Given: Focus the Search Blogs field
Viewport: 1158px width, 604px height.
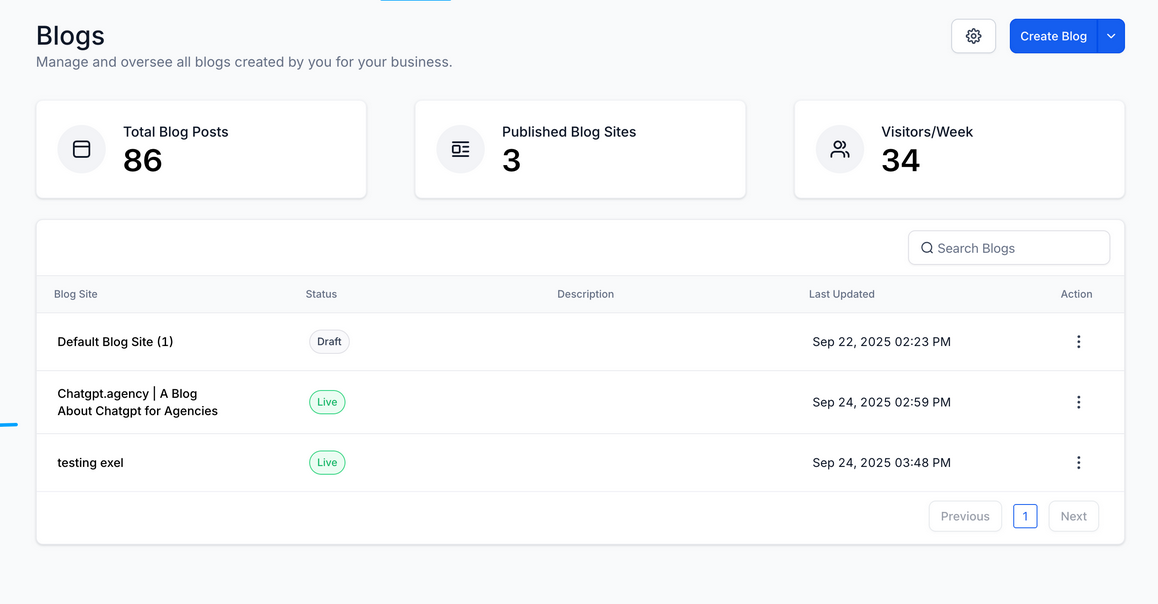Looking at the screenshot, I should pyautogui.click(x=1009, y=248).
